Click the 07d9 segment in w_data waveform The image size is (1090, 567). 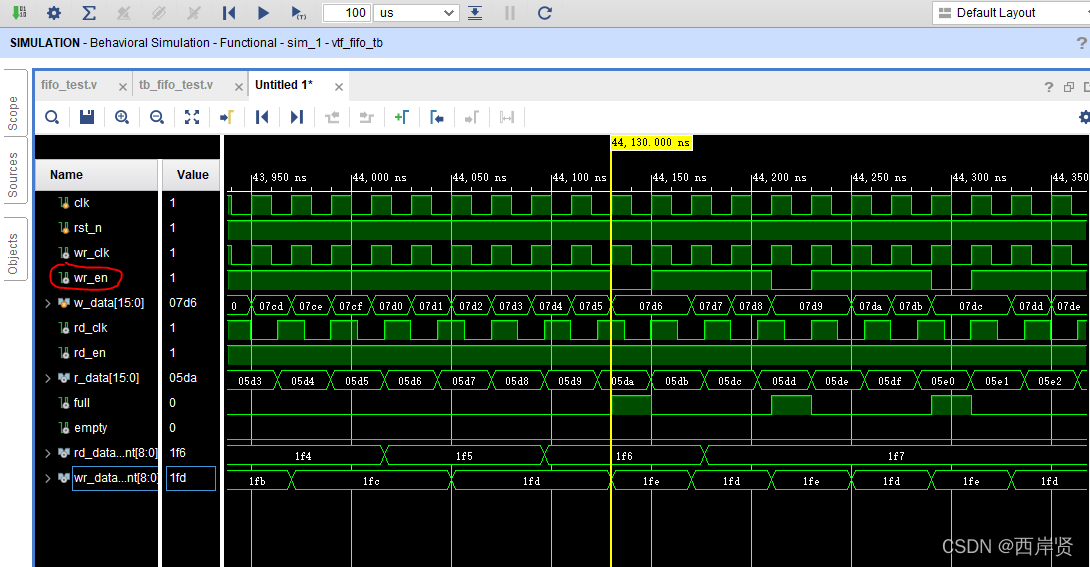point(811,306)
